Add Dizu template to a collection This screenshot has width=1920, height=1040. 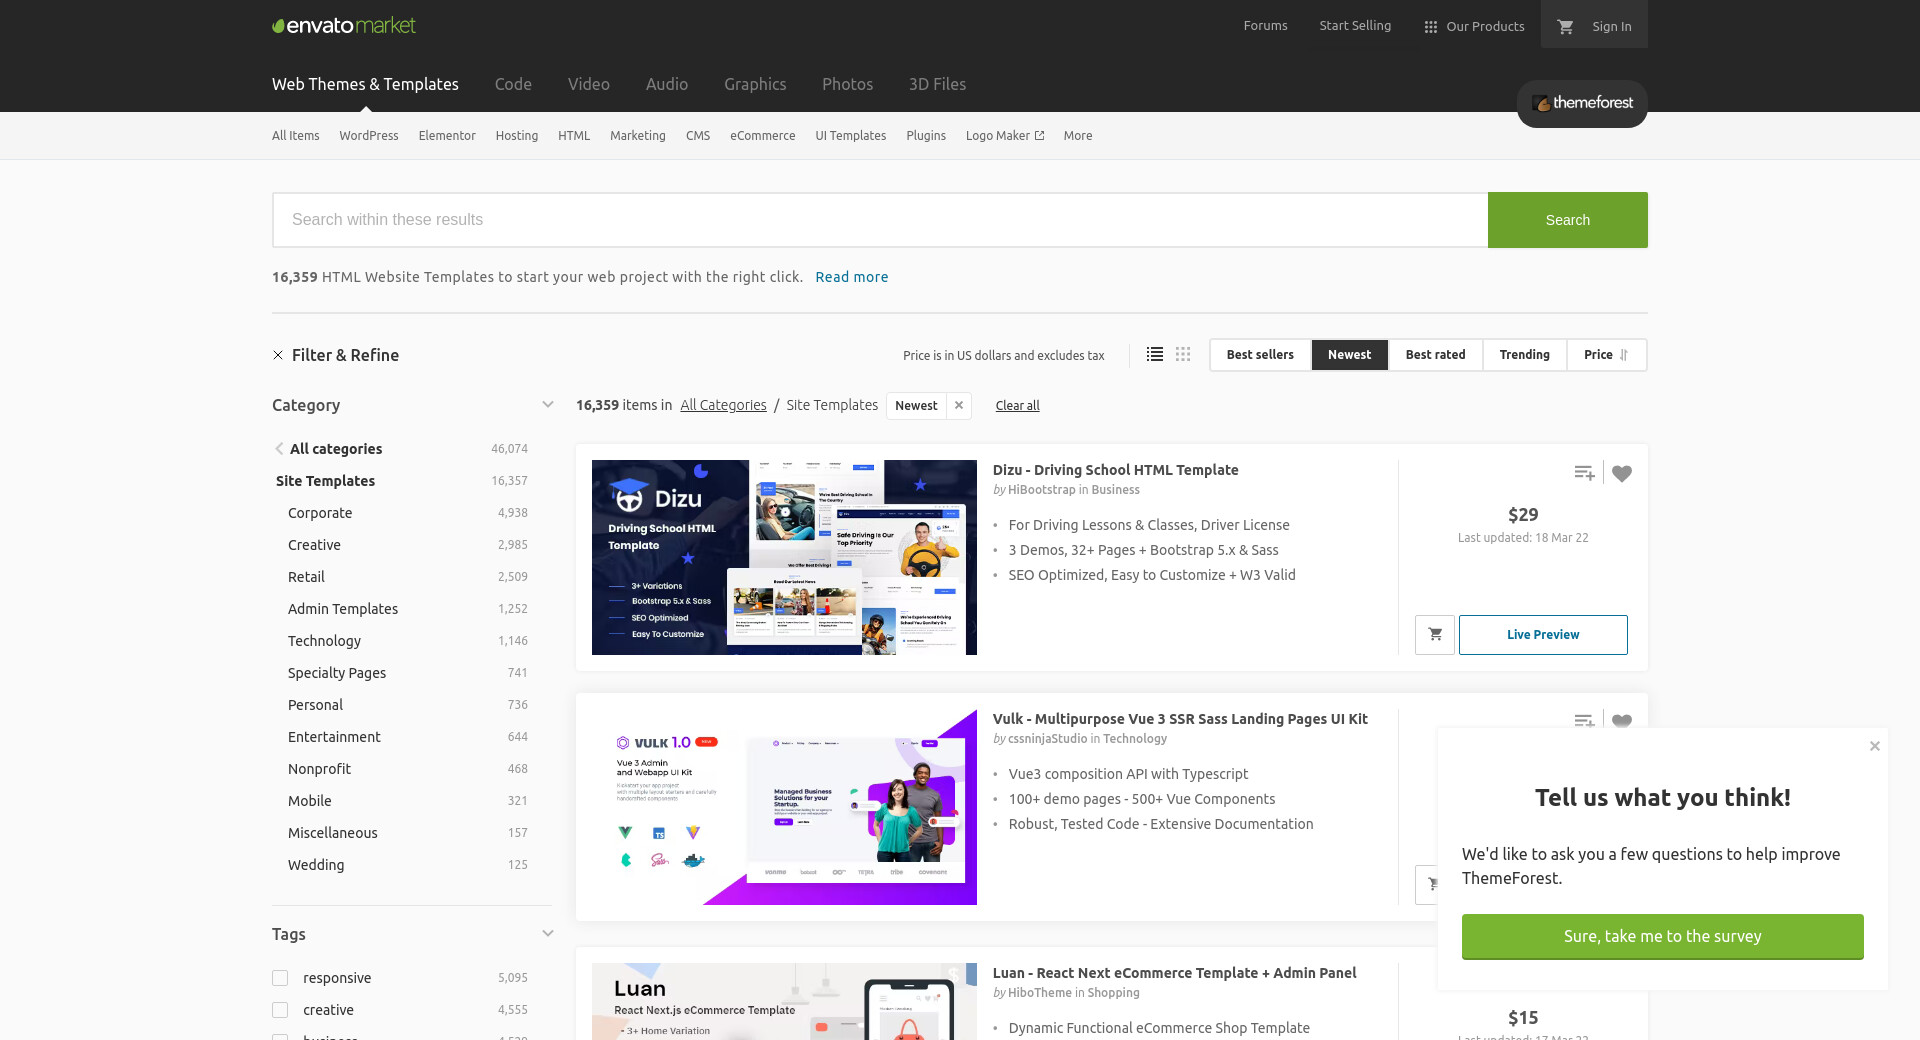1584,474
